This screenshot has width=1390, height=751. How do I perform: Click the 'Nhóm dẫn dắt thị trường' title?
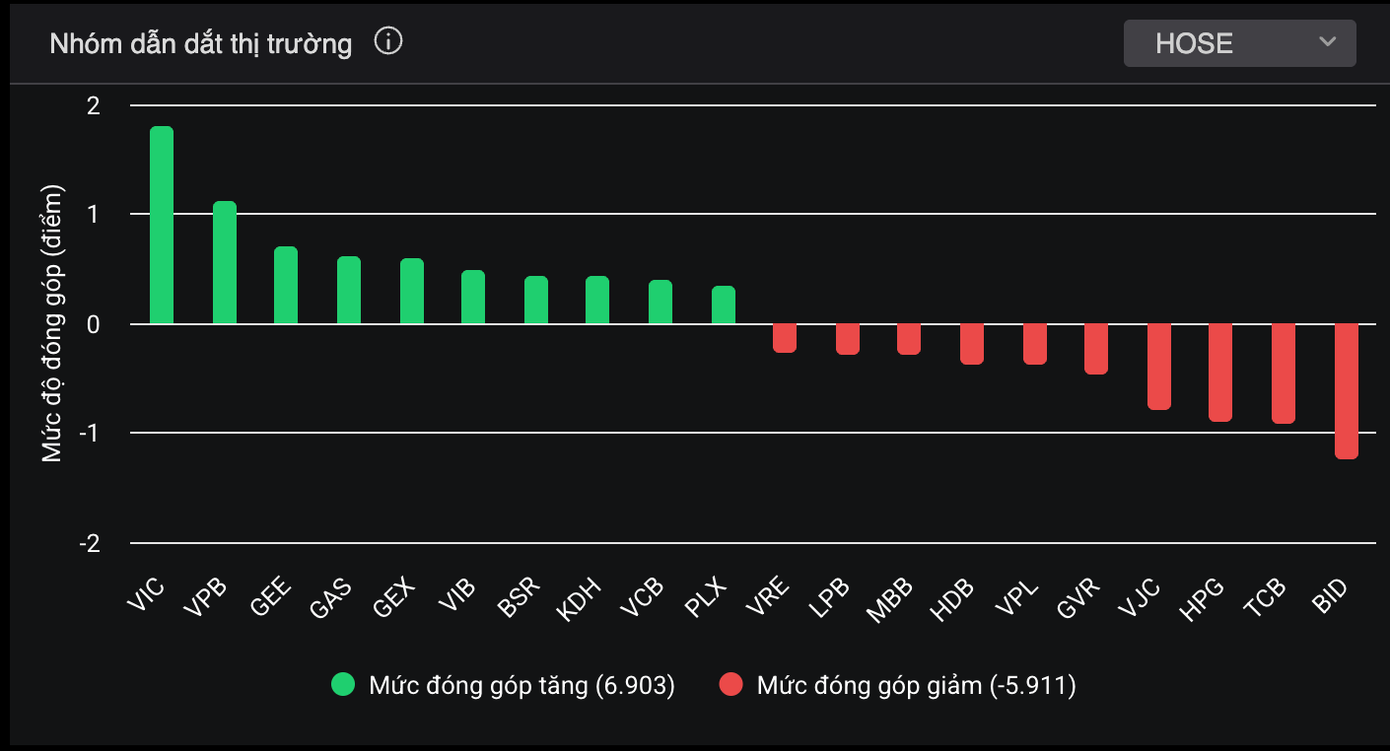201,44
